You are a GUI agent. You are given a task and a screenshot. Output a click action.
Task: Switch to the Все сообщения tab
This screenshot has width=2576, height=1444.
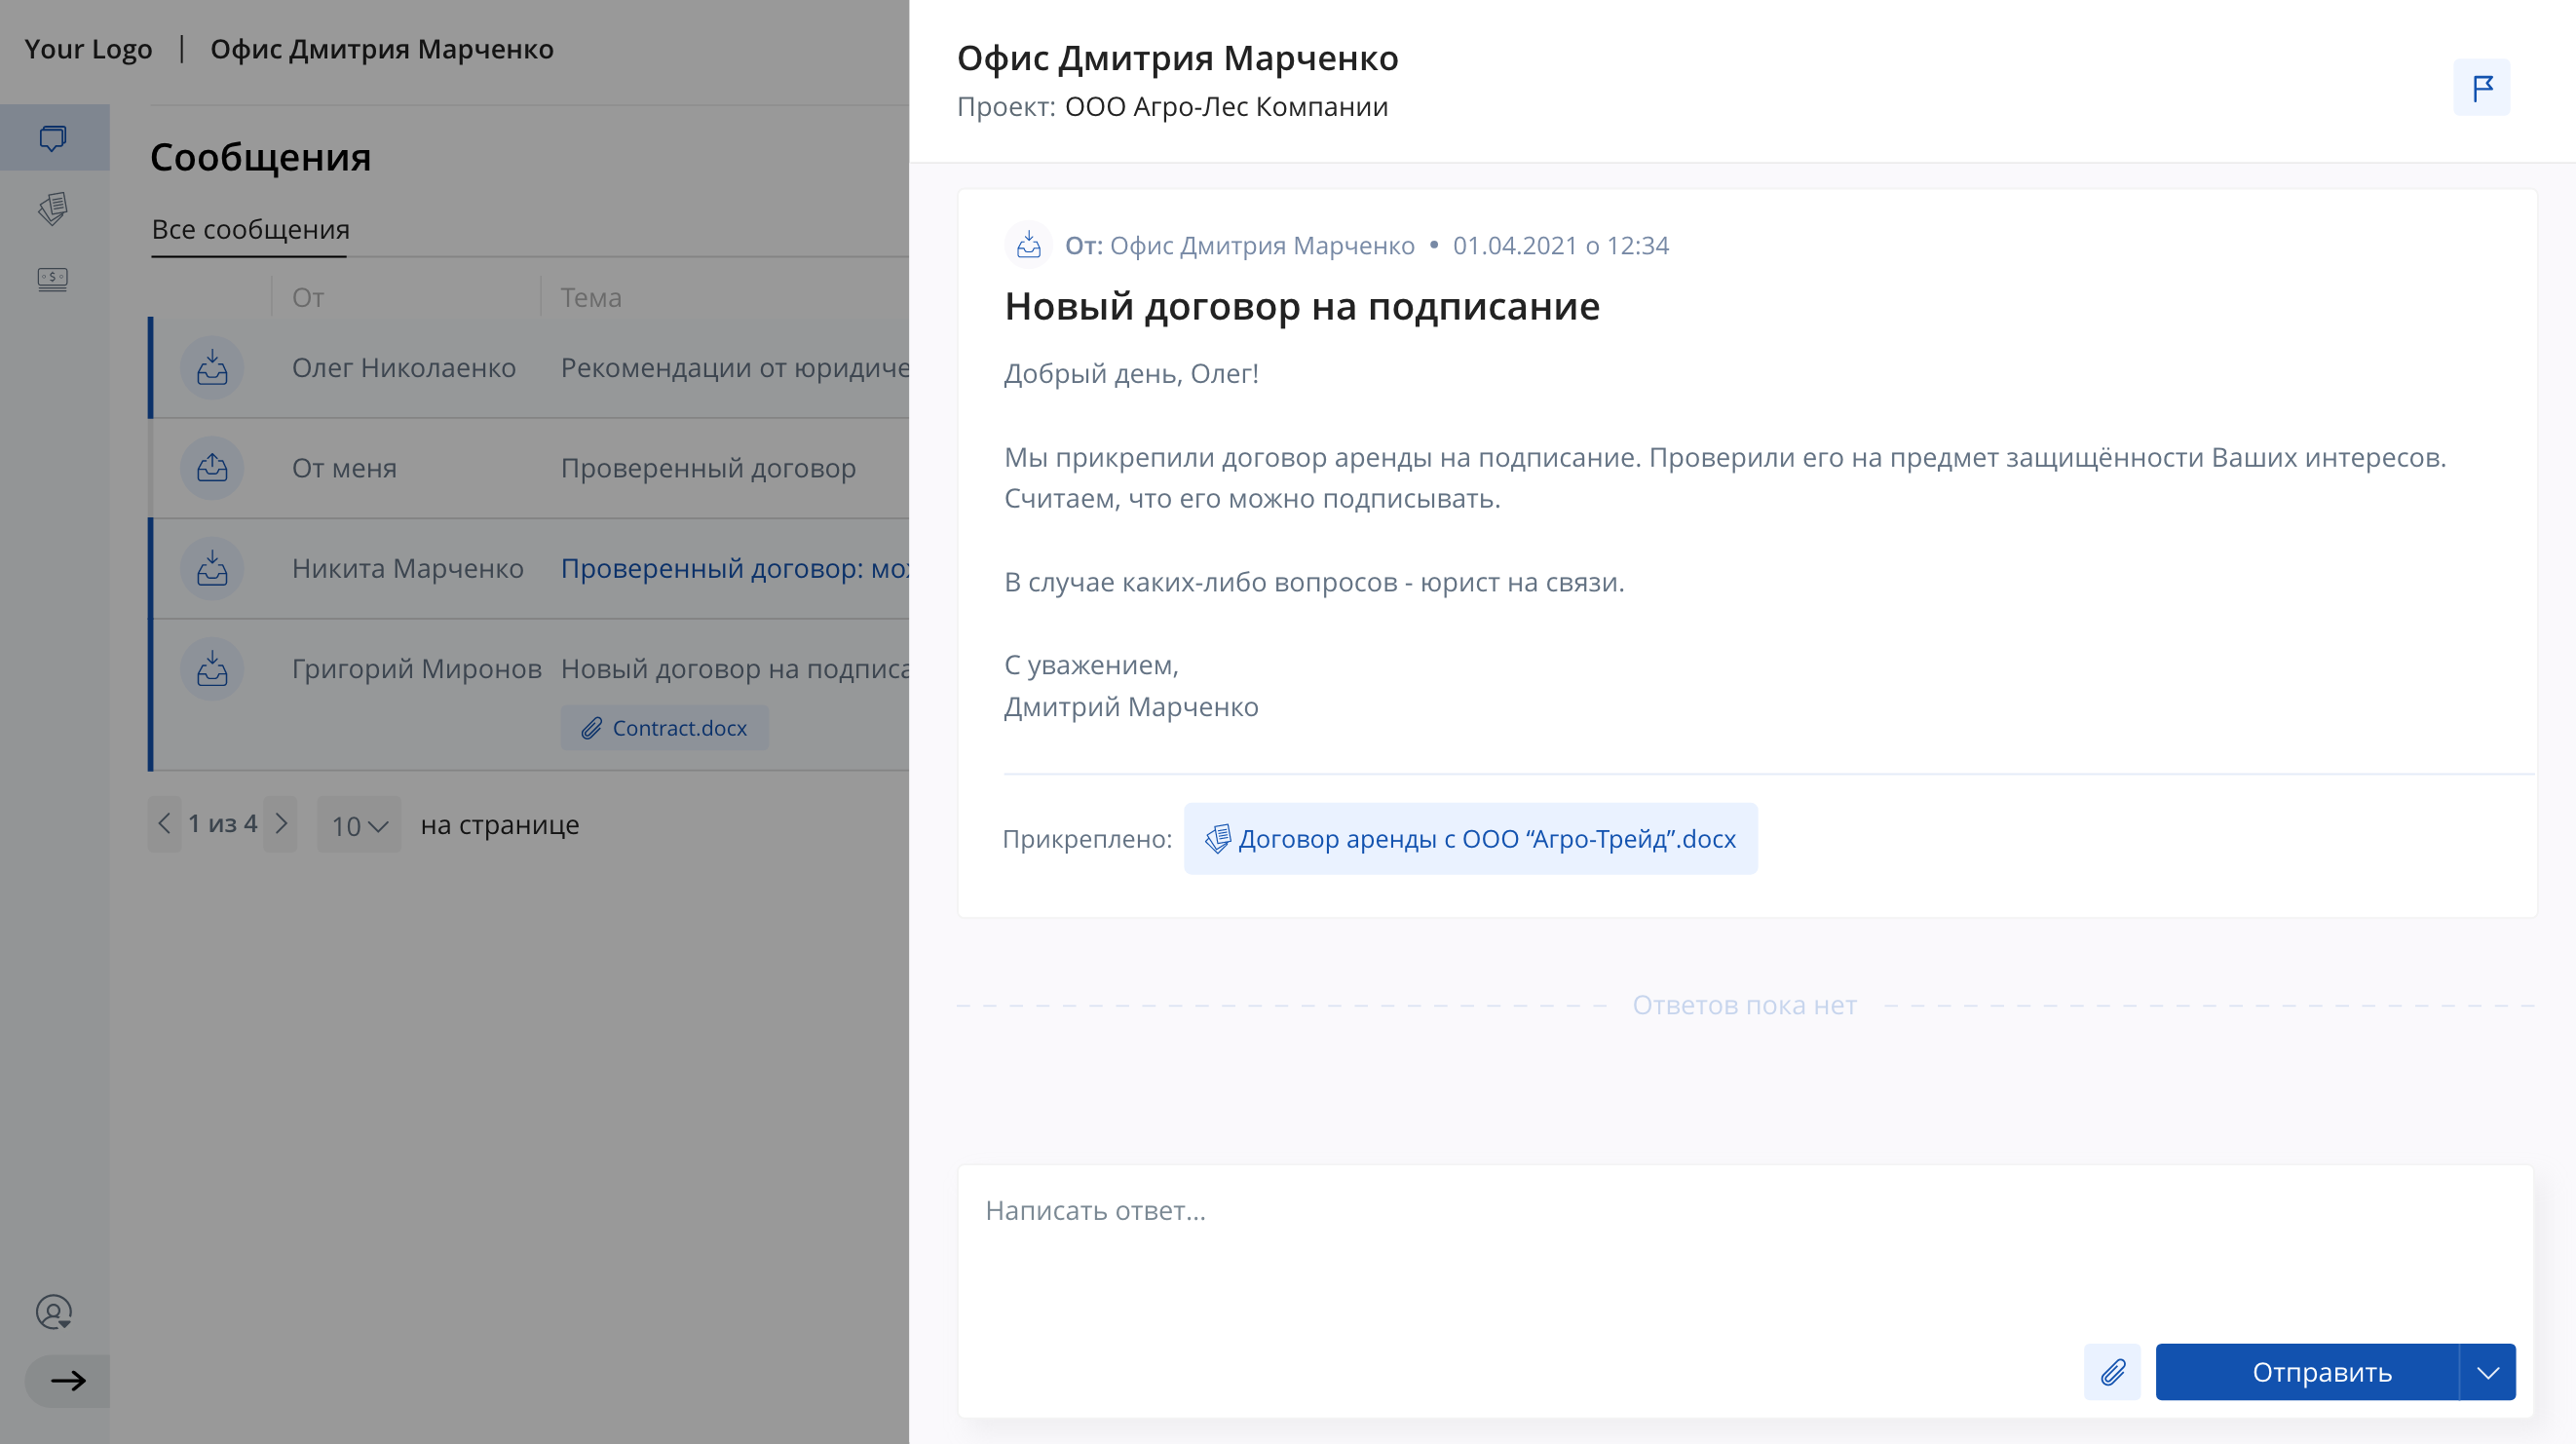click(250, 230)
